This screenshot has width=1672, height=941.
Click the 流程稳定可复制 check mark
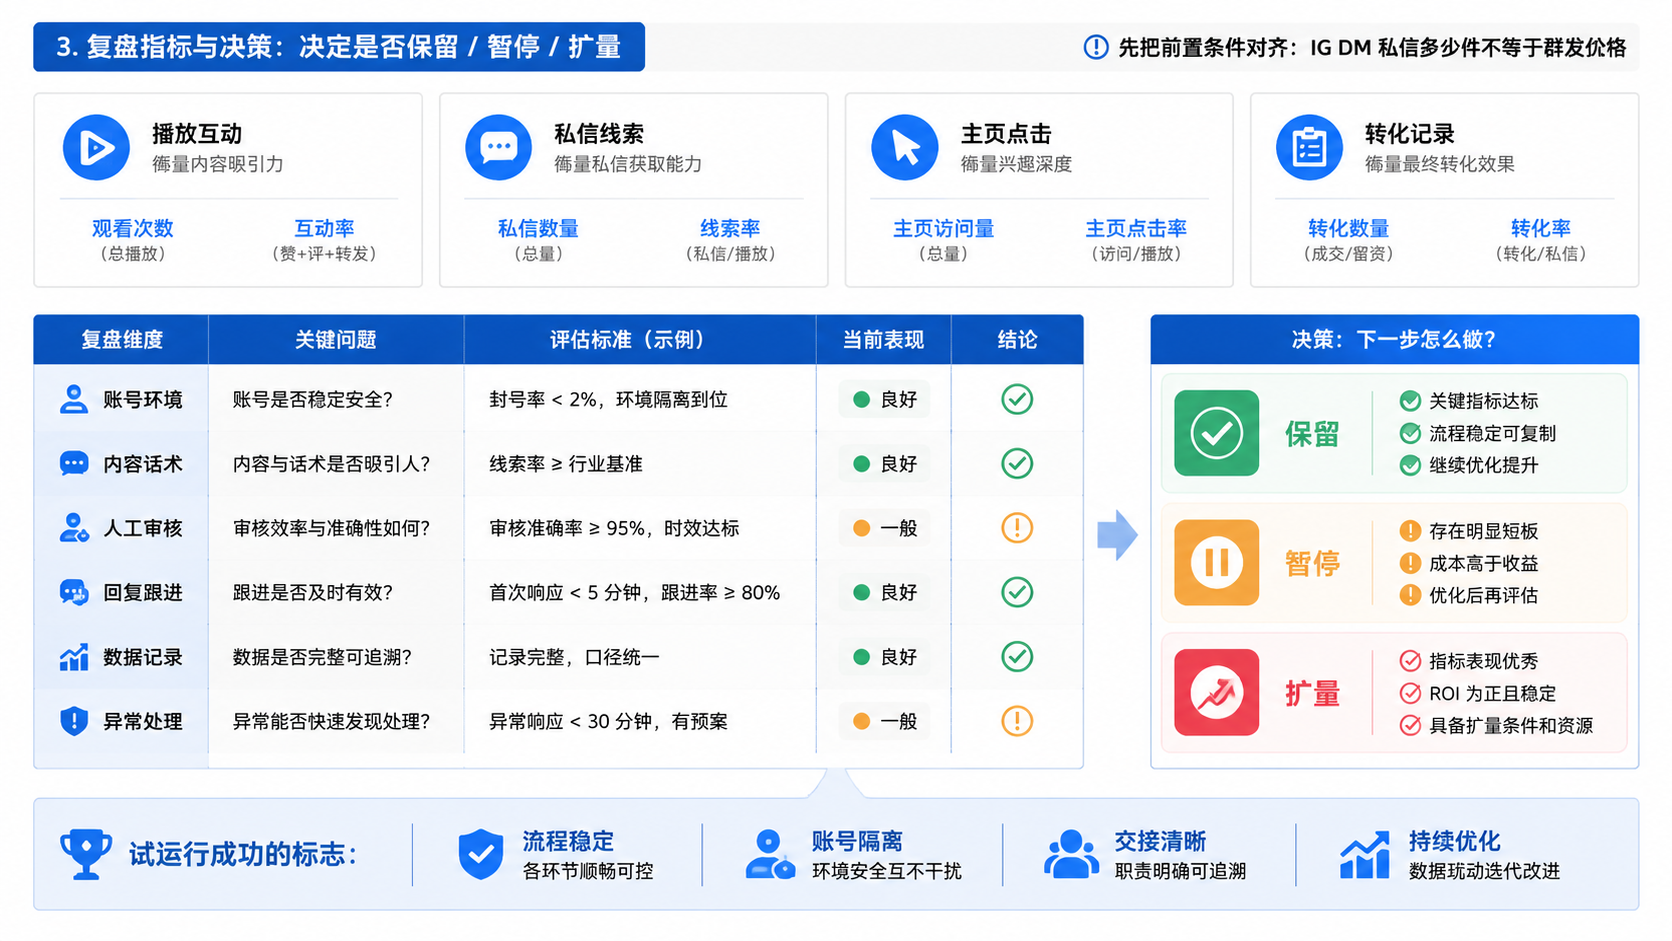click(1410, 433)
